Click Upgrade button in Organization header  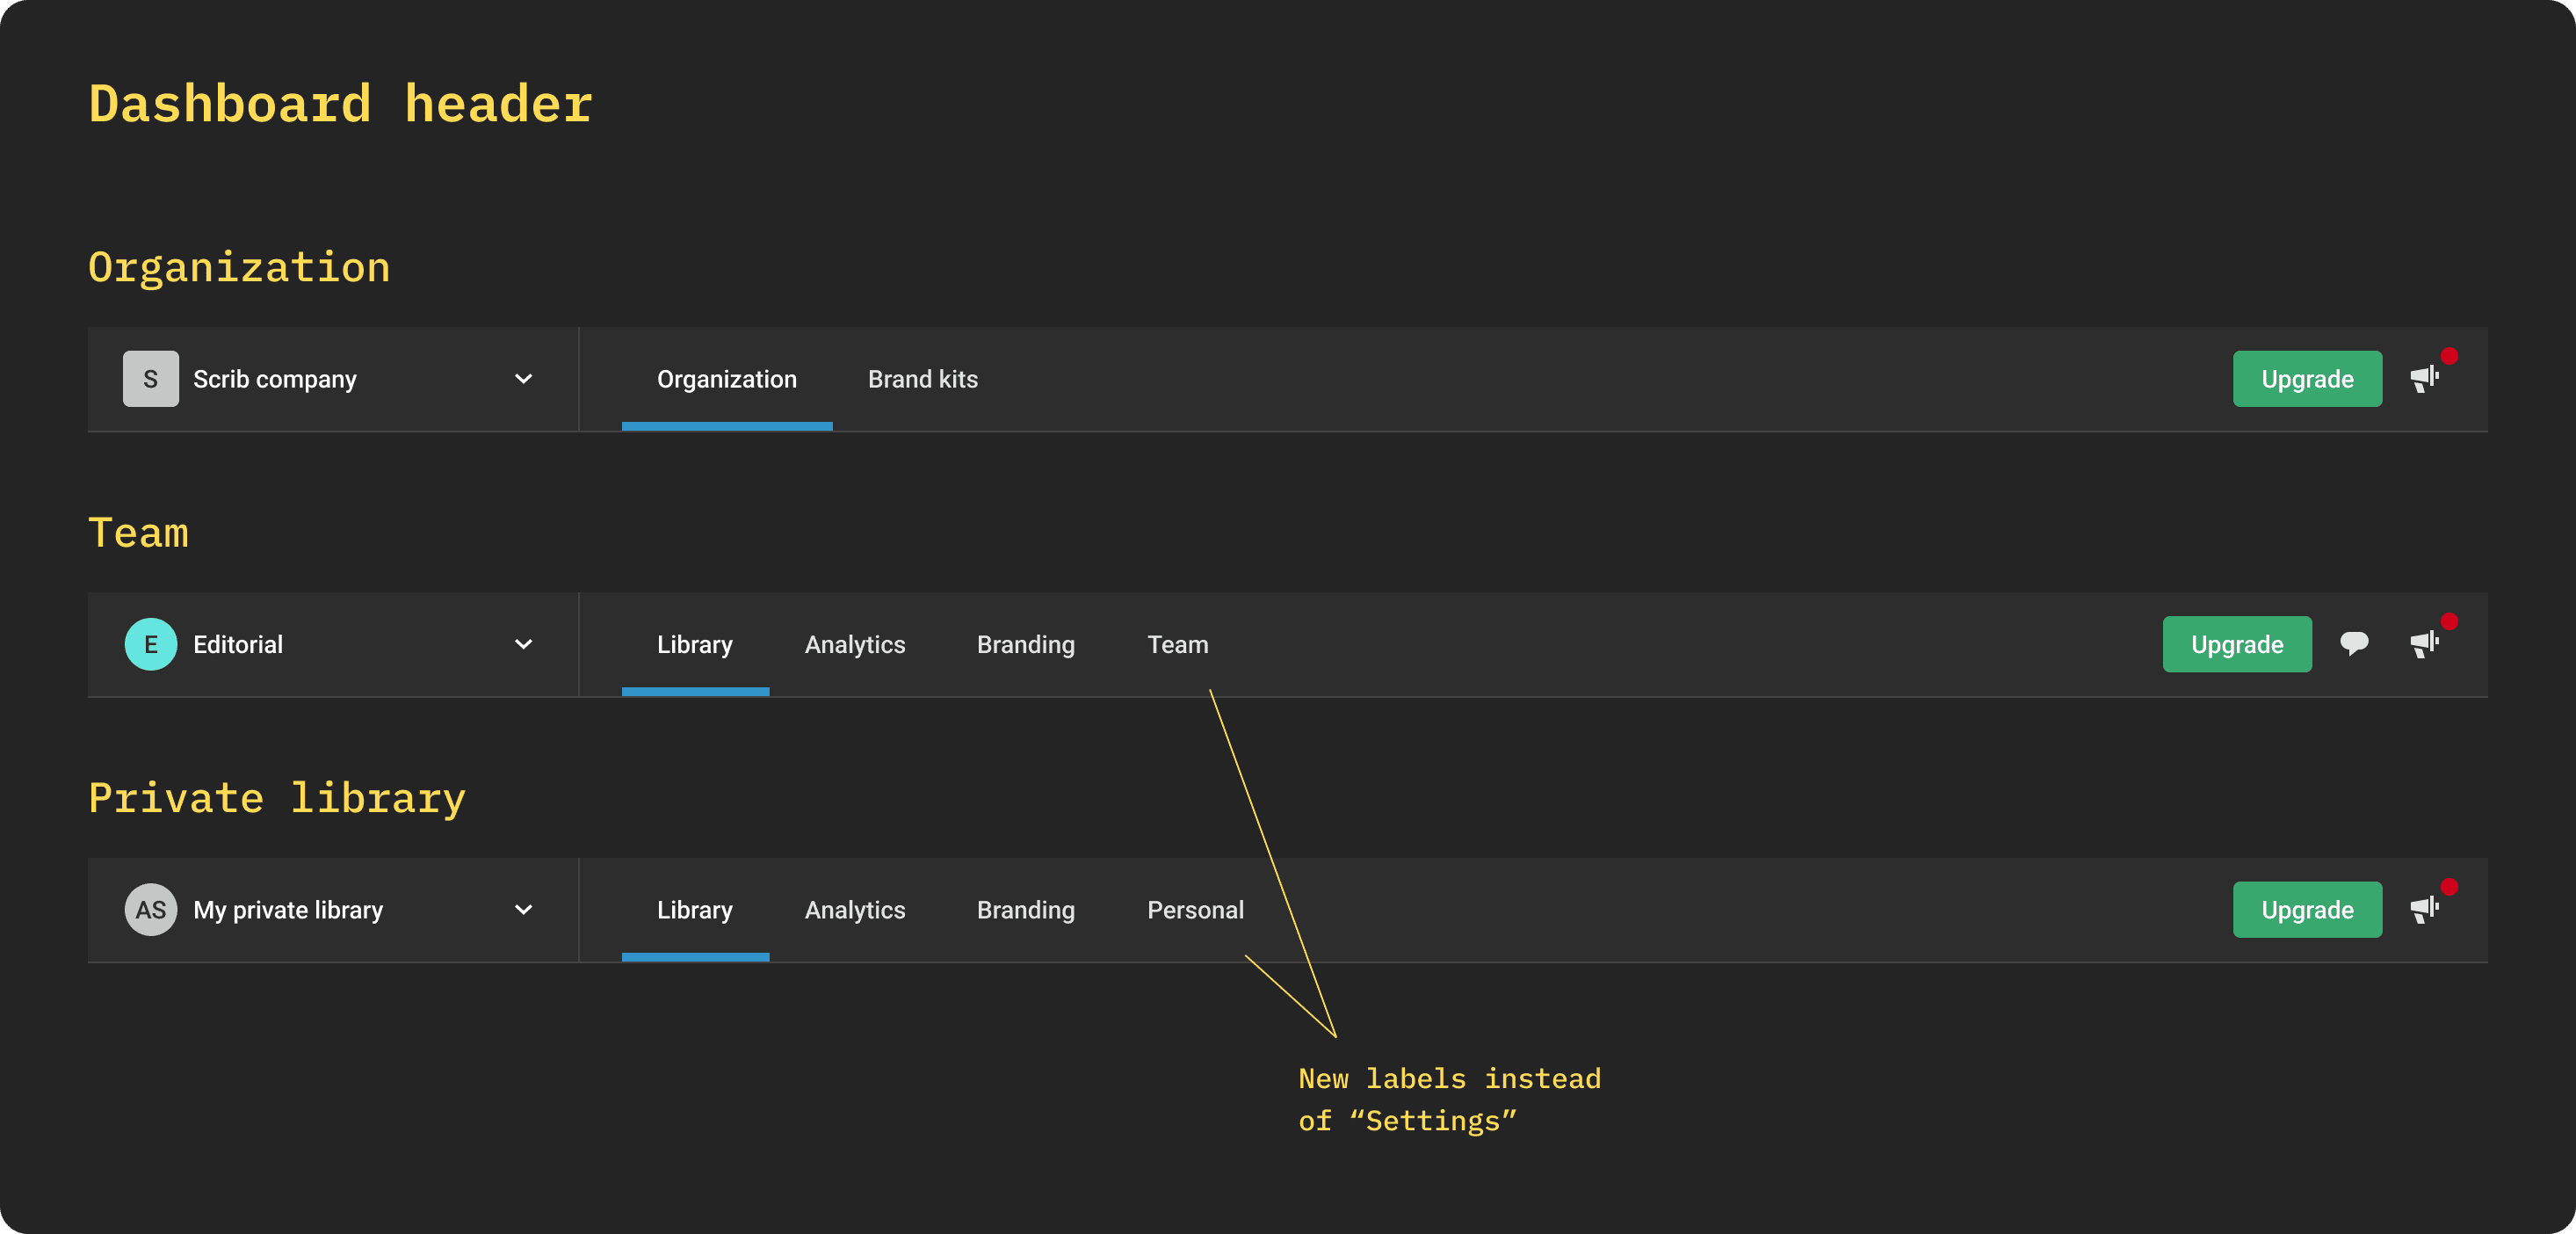[2307, 379]
